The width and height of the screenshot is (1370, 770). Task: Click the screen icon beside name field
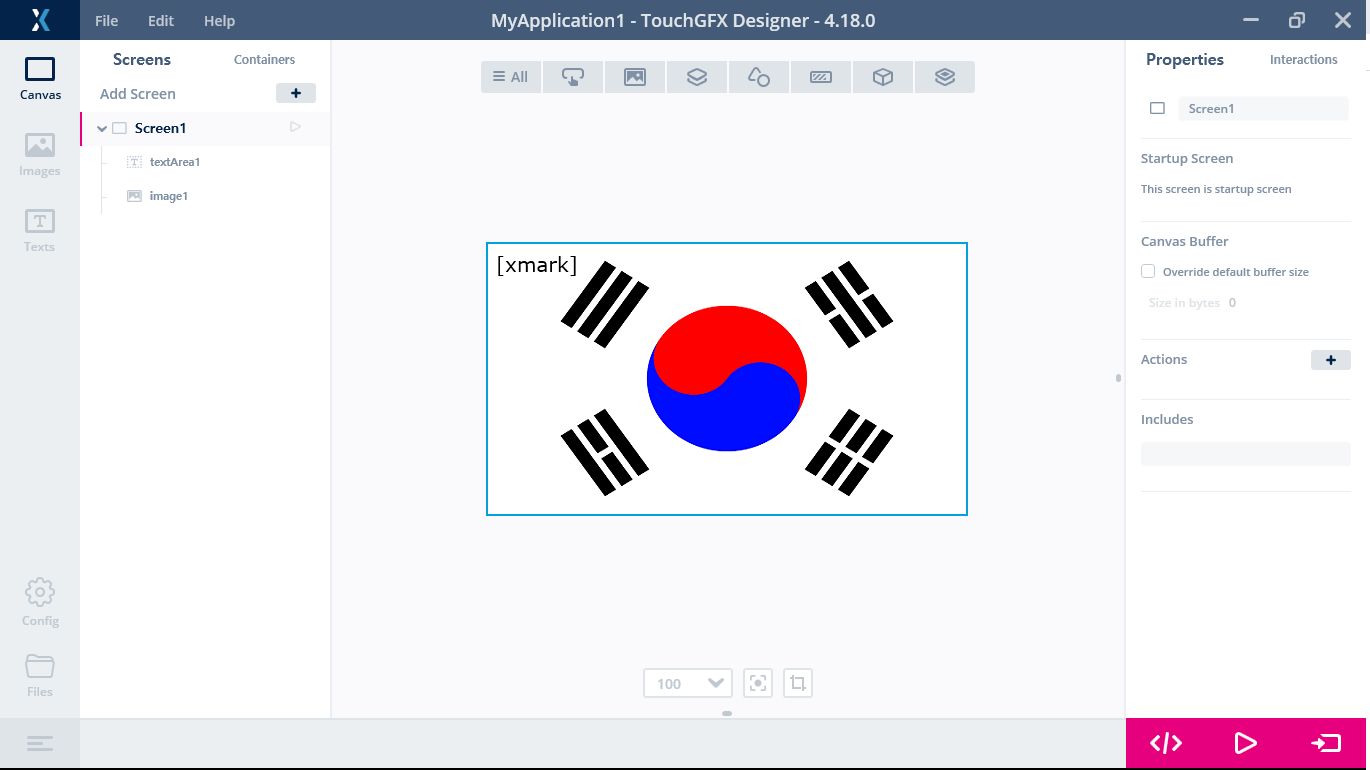click(1157, 108)
